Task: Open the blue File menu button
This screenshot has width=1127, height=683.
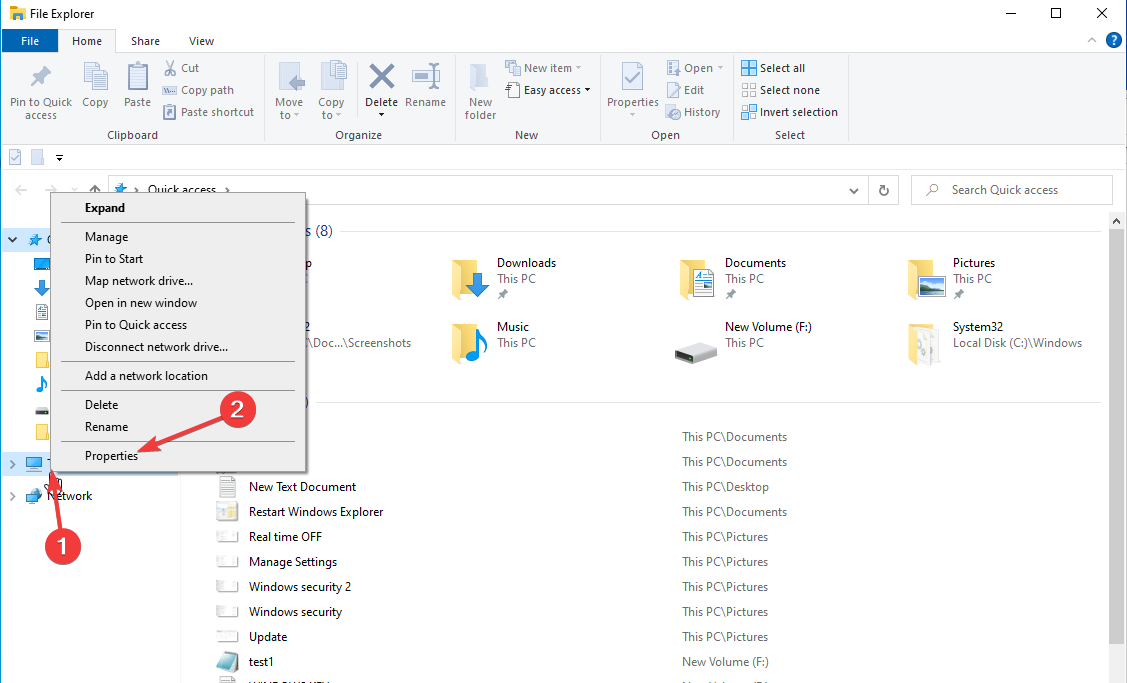Action: click(30, 41)
